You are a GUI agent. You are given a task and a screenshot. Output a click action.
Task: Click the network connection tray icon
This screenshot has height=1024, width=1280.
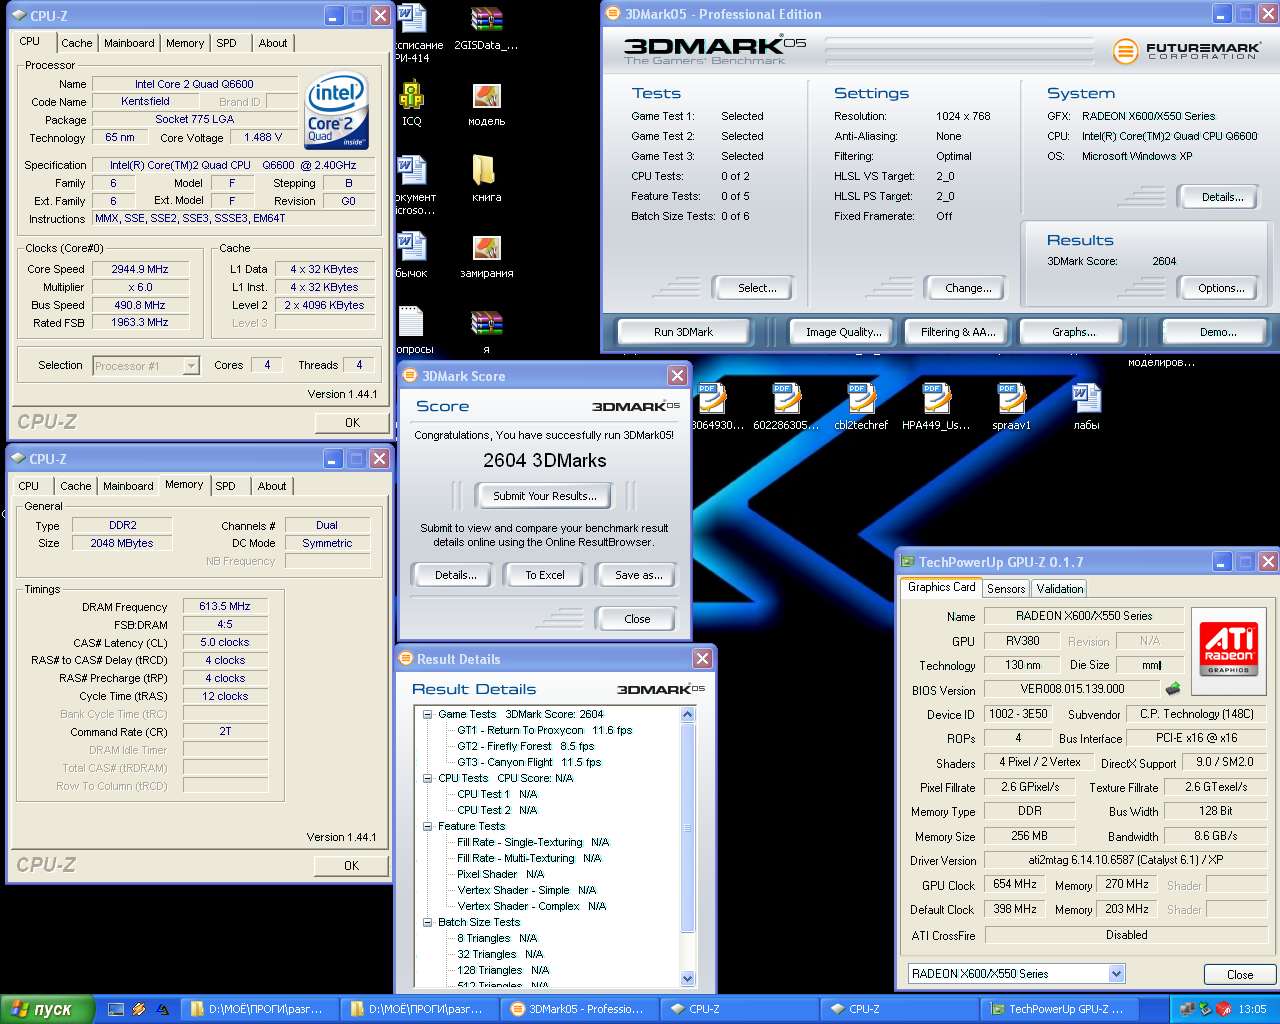[x=1187, y=1009]
